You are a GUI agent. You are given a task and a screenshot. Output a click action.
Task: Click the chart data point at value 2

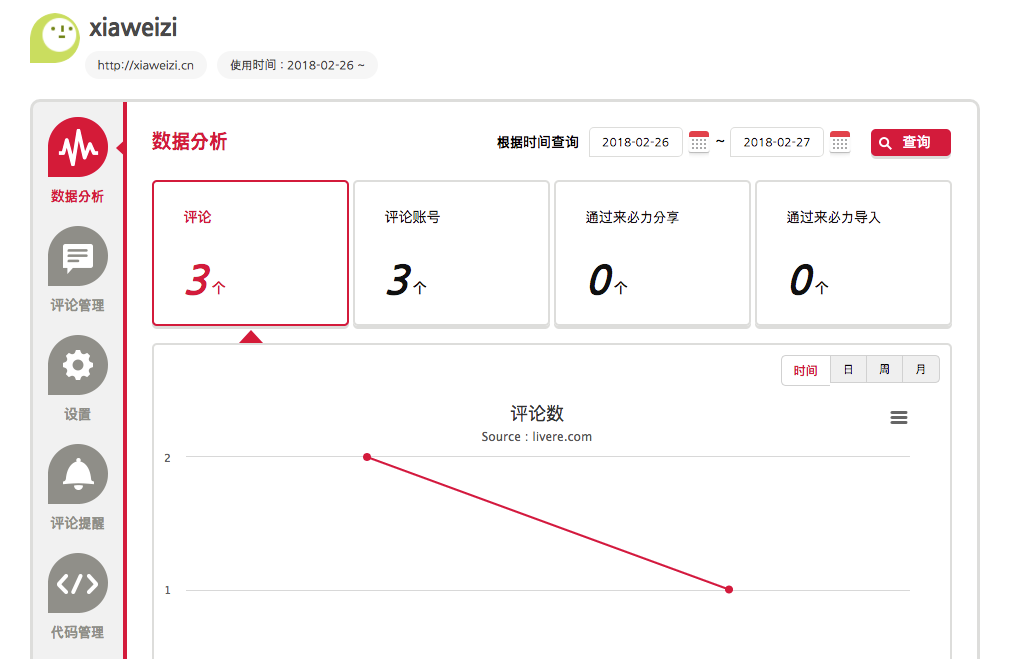(367, 457)
